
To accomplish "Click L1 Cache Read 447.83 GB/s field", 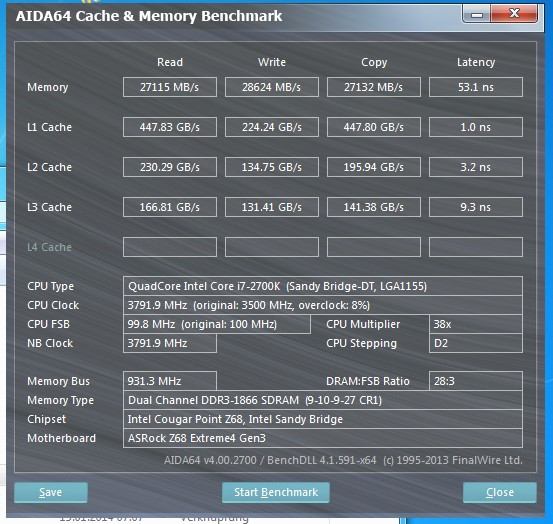I will click(x=170, y=127).
